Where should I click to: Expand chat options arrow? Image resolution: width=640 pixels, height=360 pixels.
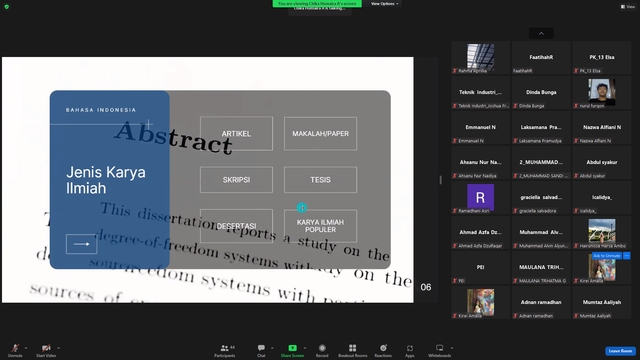(x=272, y=348)
